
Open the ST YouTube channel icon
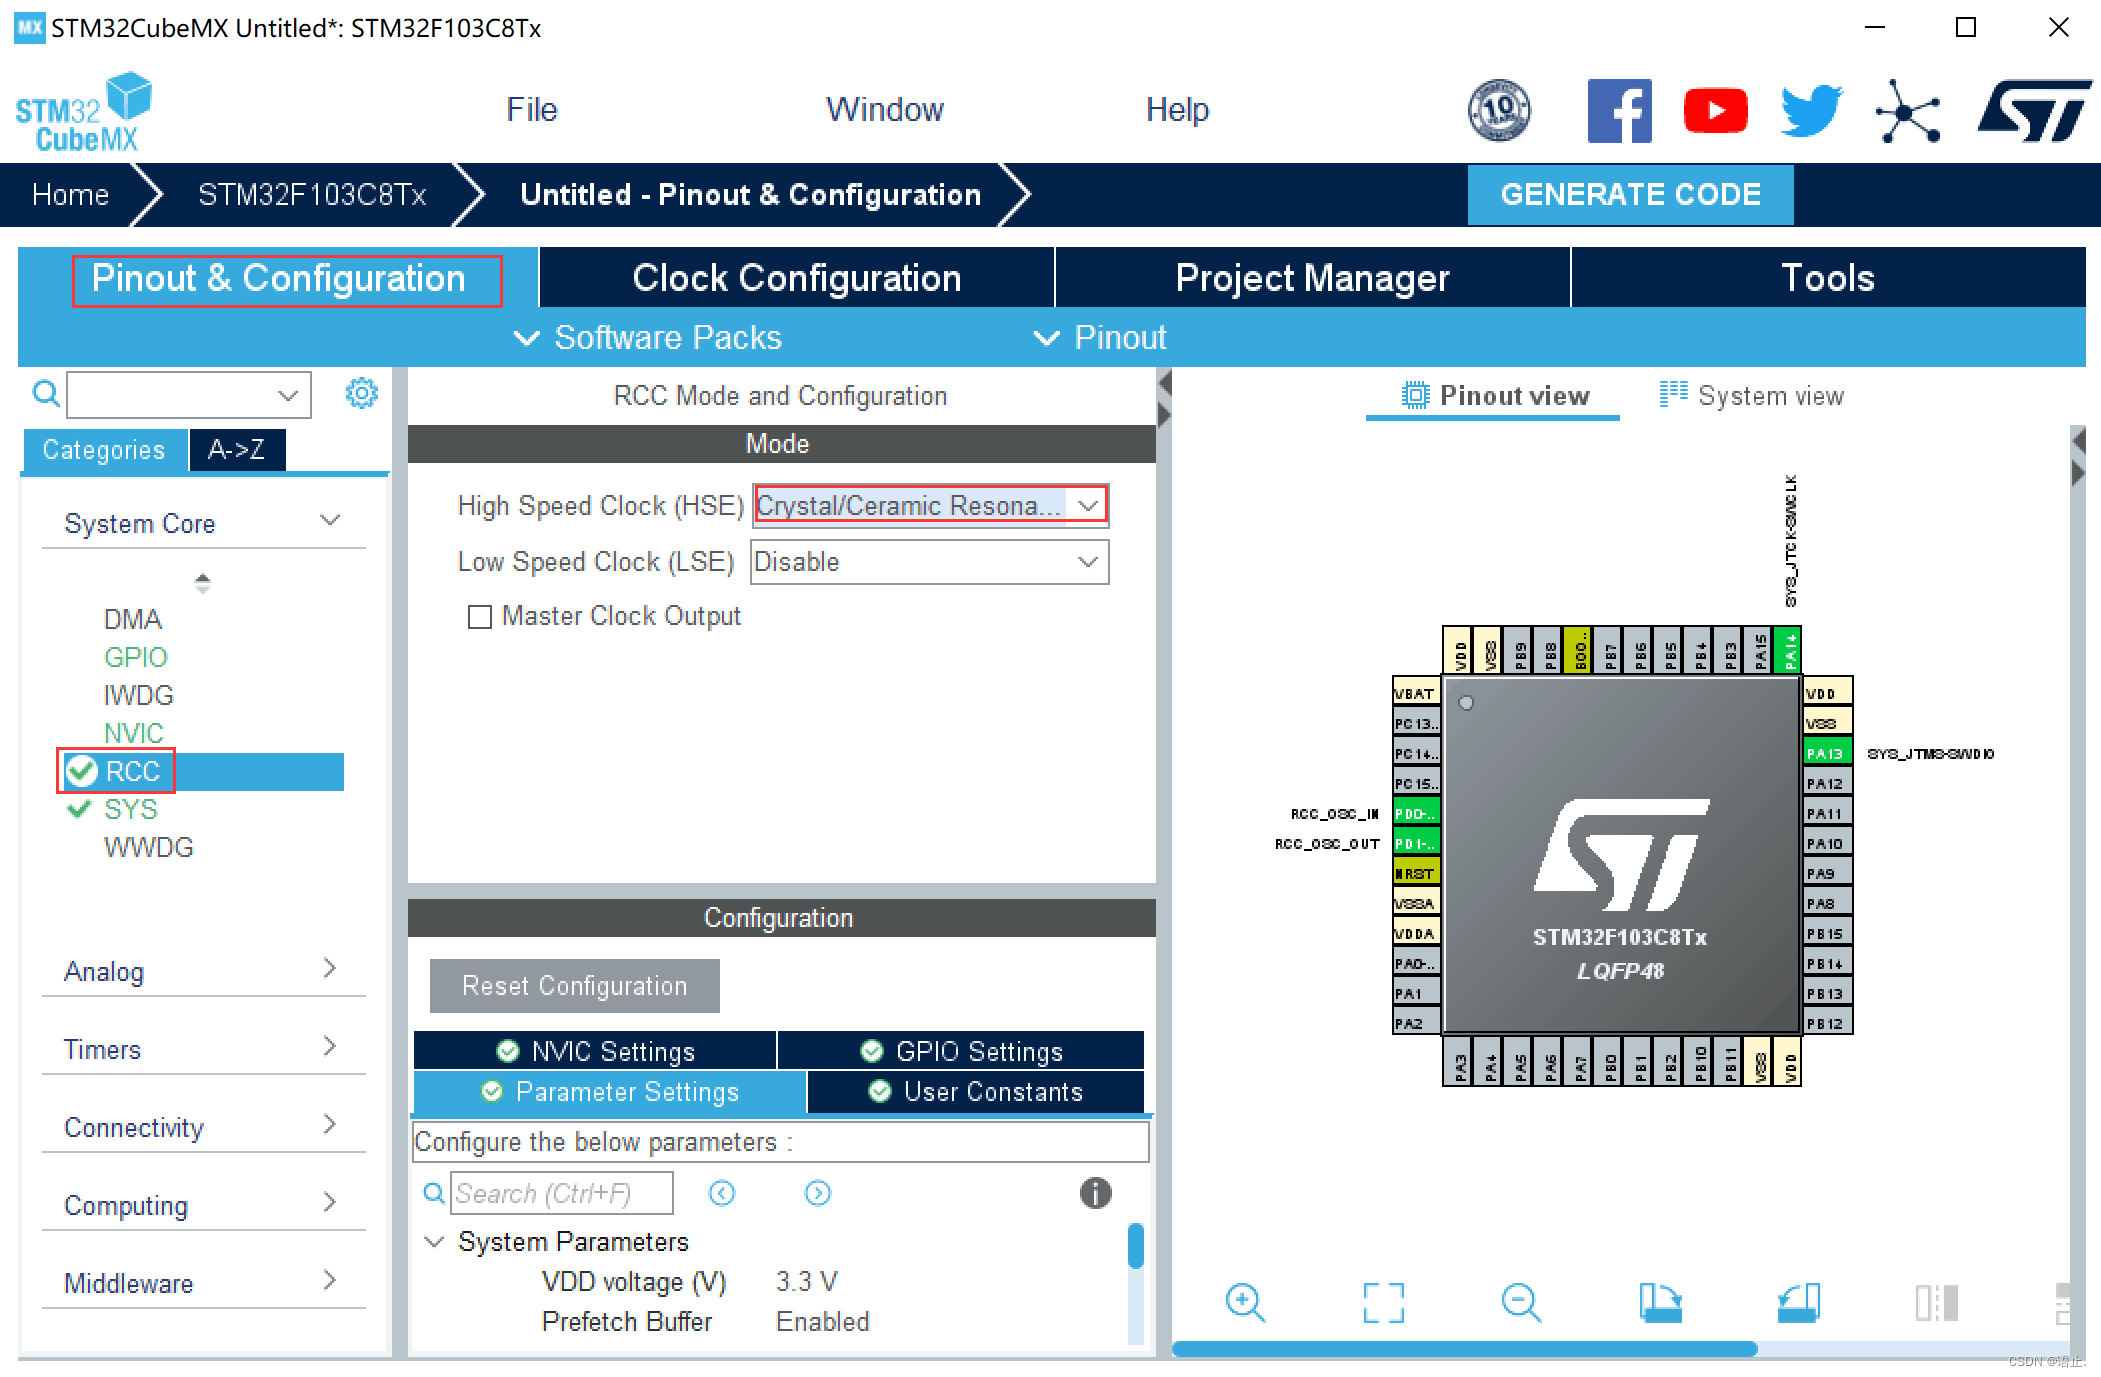point(1715,110)
